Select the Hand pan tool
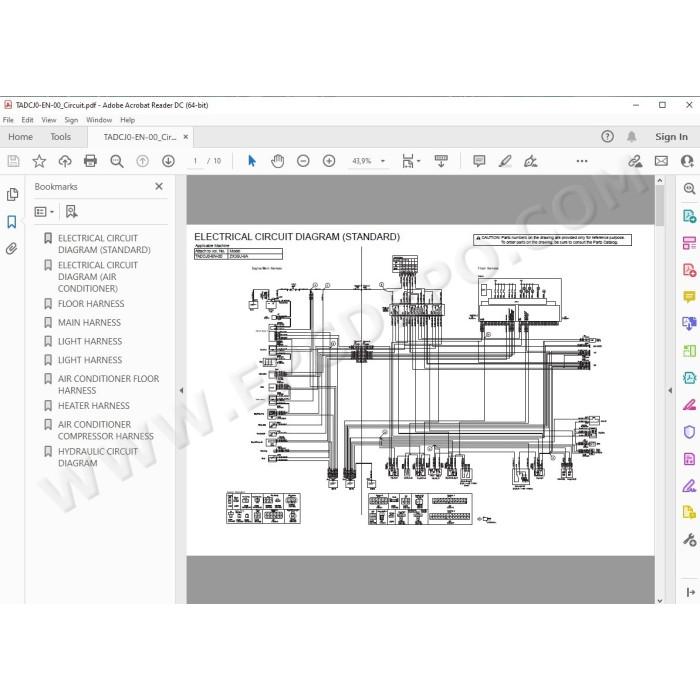The image size is (700, 700). tap(277, 161)
